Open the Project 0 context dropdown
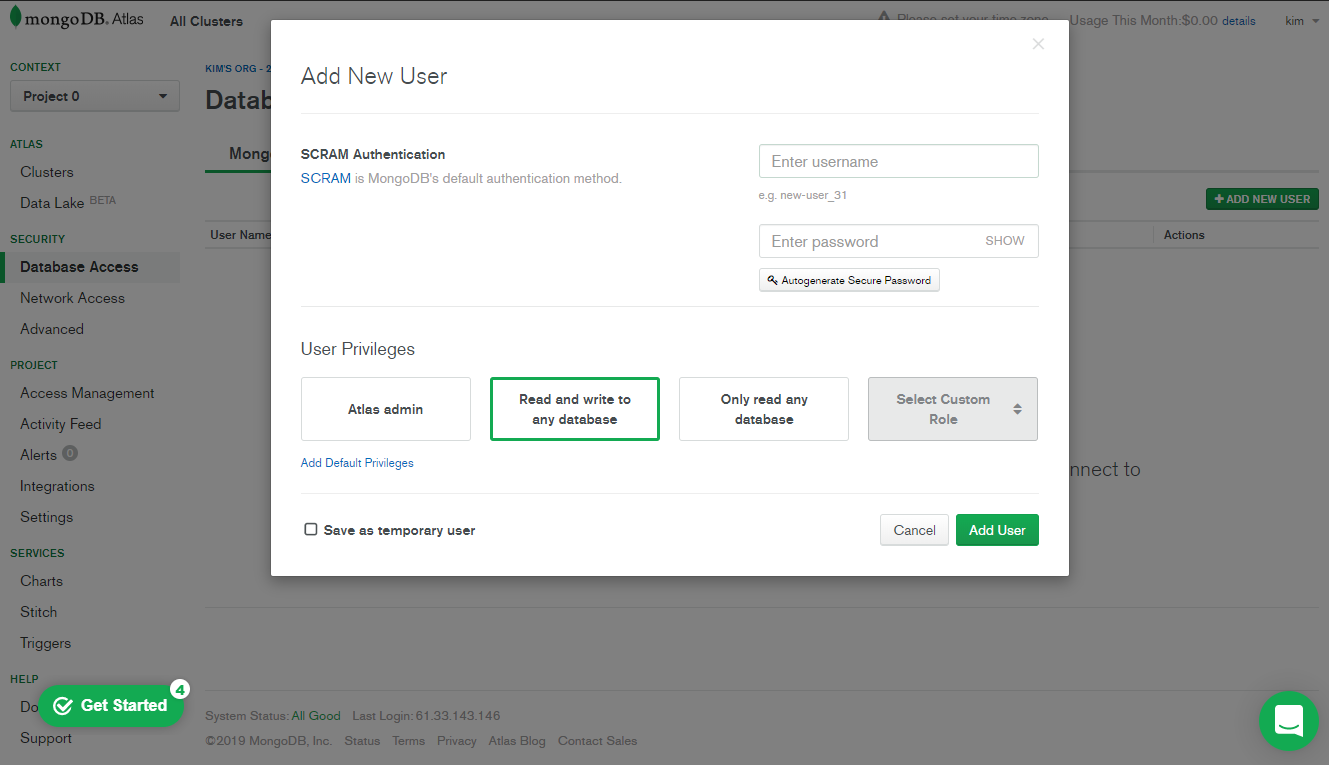1329x765 pixels. (x=95, y=96)
